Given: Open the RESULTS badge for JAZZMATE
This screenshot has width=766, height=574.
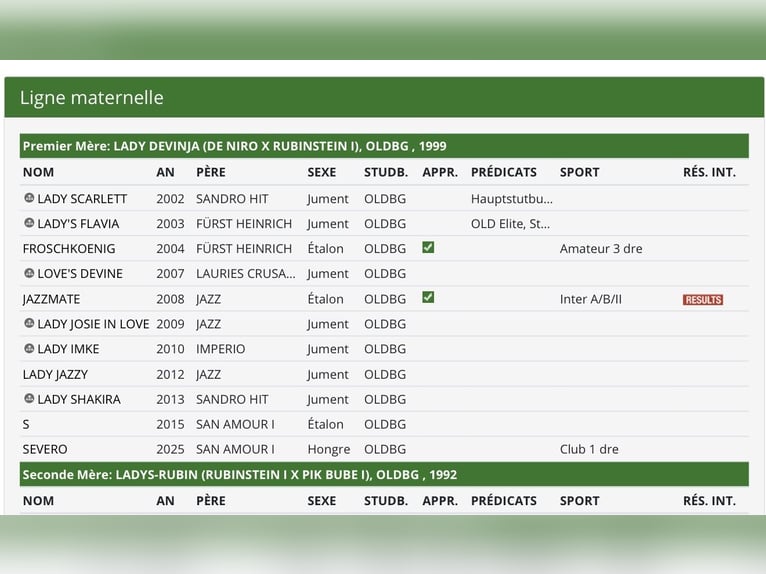Looking at the screenshot, I should click(x=703, y=299).
